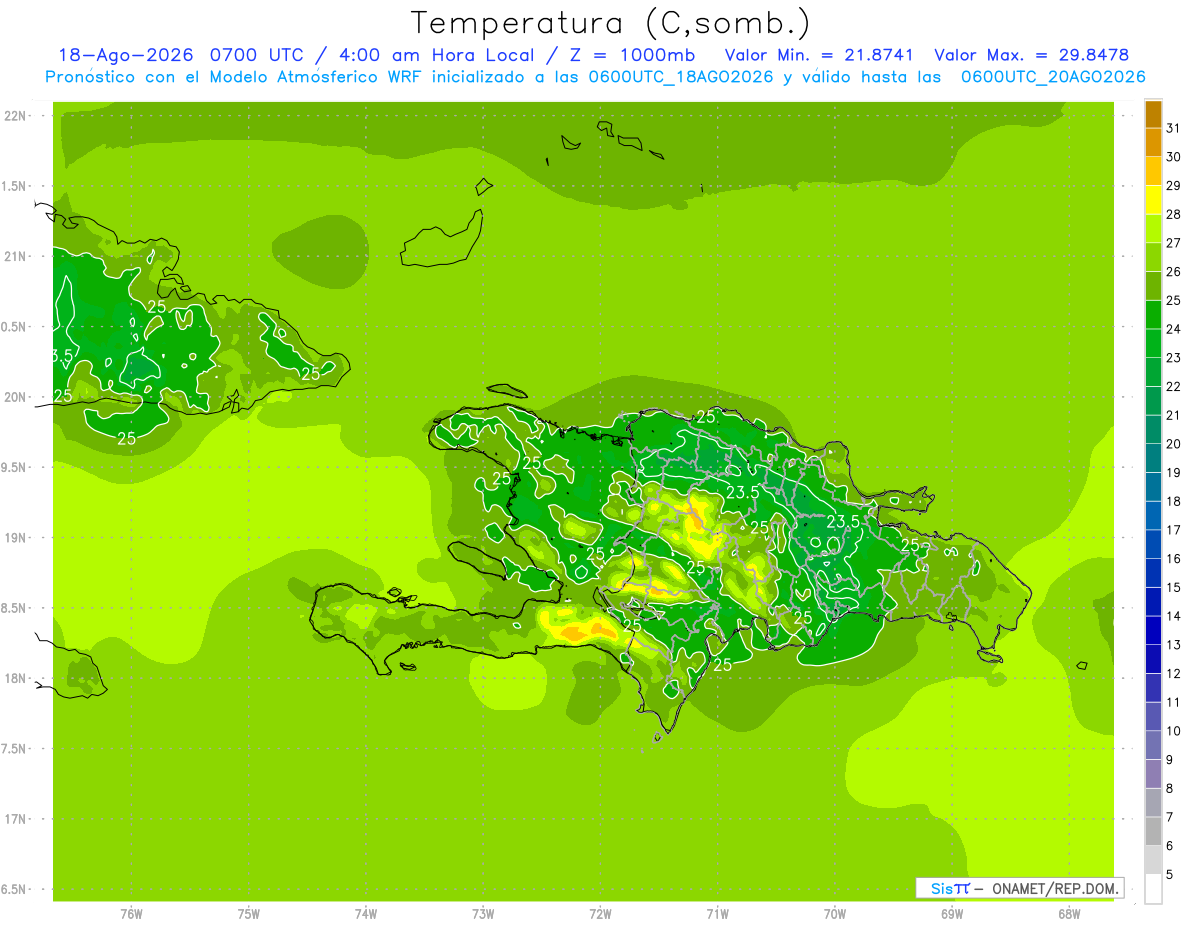This screenshot has height=927, width=1200.
Task: Click the 17N latitude axis label
Action: pyautogui.click(x=17, y=819)
